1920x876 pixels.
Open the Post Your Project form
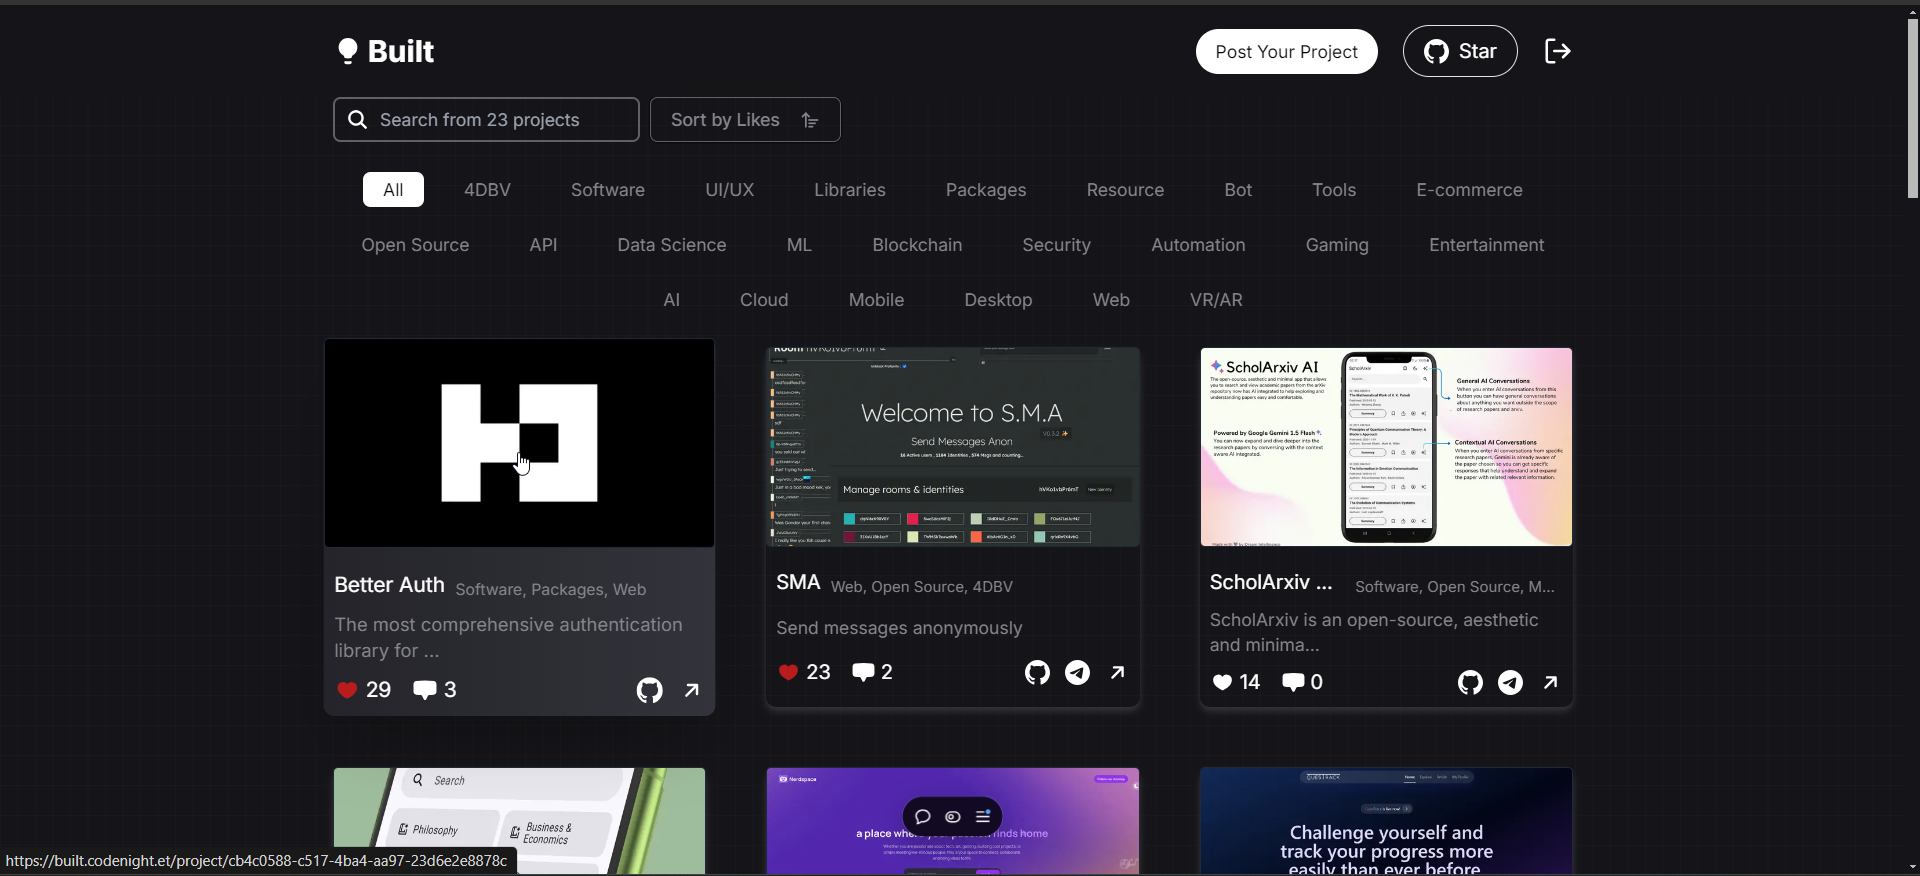1286,52
